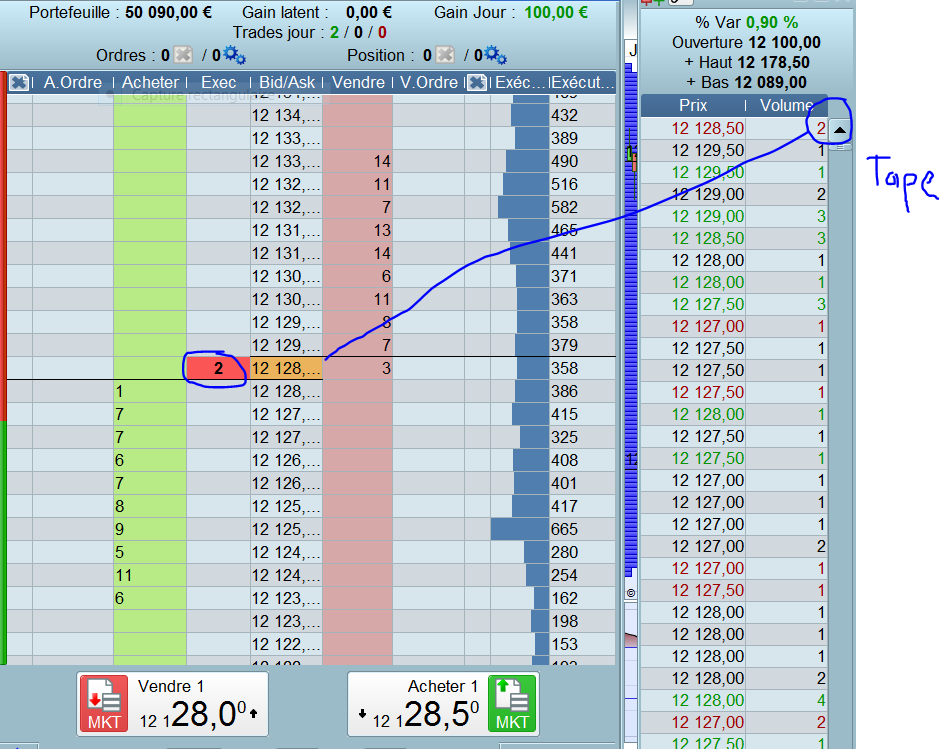Screen dimensions: 939x749
Task: Click the orange highlighted 12 128 price cell
Action: (x=286, y=369)
